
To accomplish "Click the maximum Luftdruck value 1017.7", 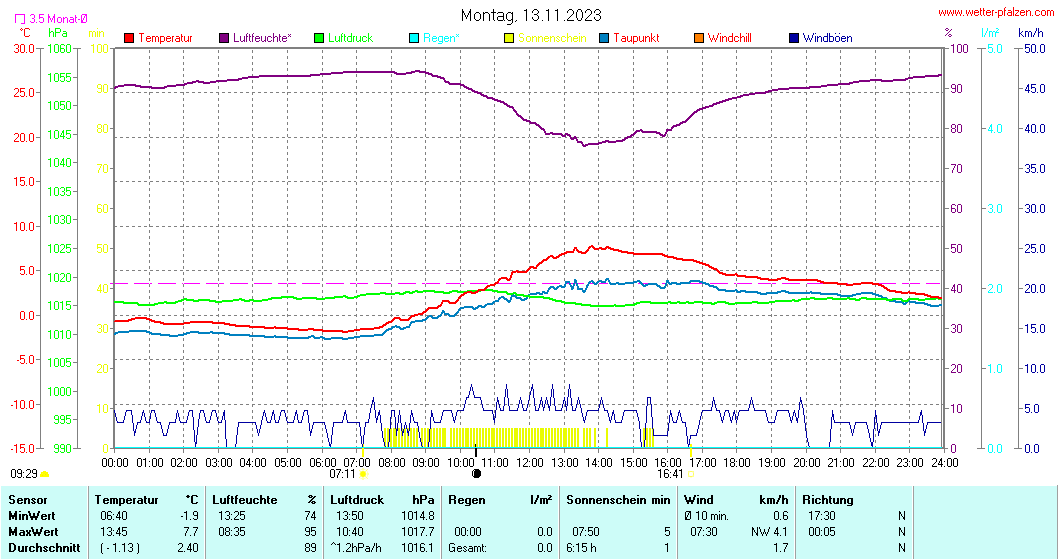I will coord(418,532).
